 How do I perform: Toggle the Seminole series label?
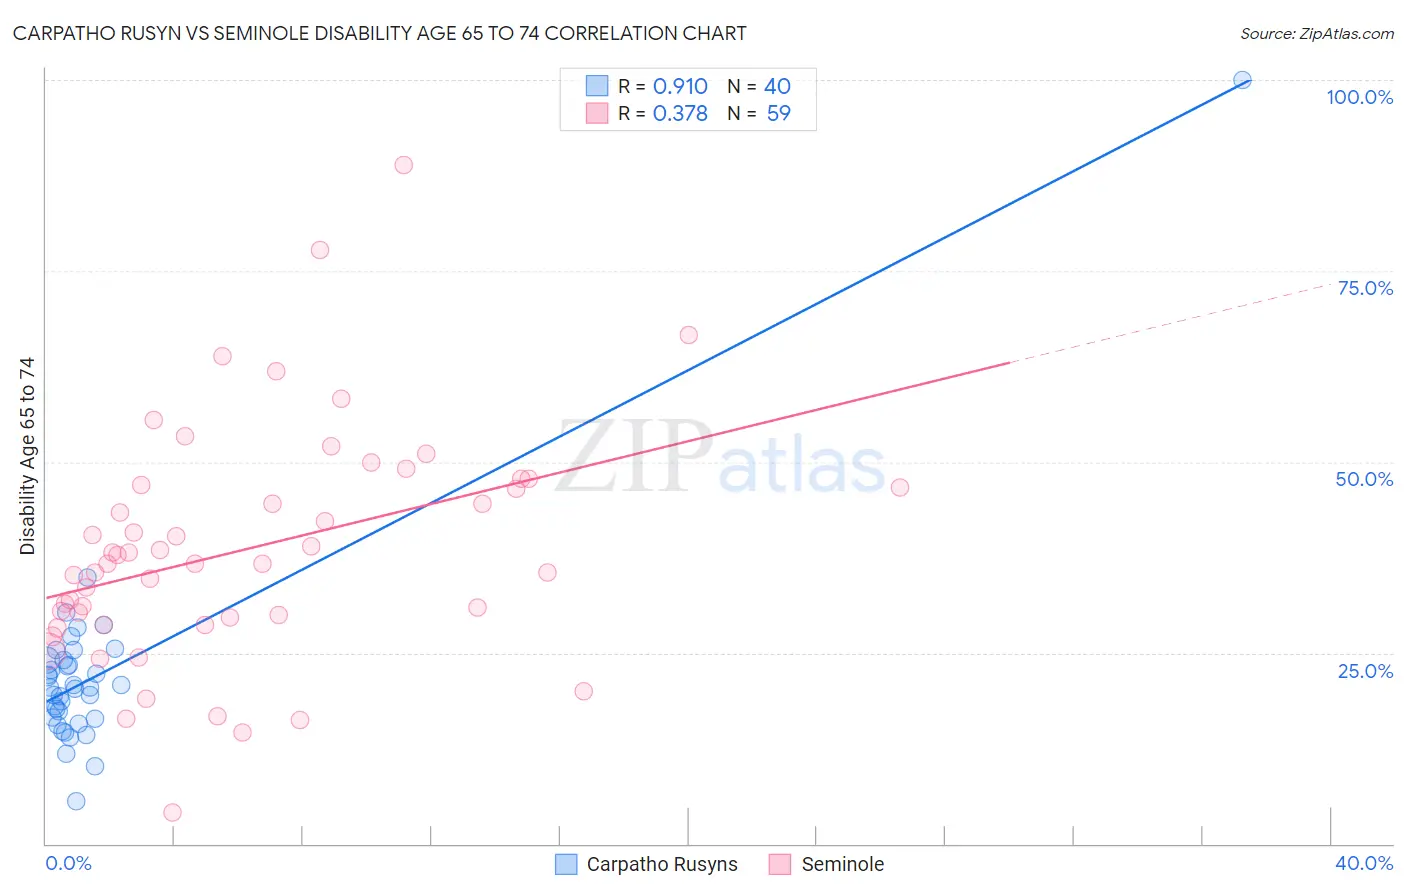pos(843,864)
